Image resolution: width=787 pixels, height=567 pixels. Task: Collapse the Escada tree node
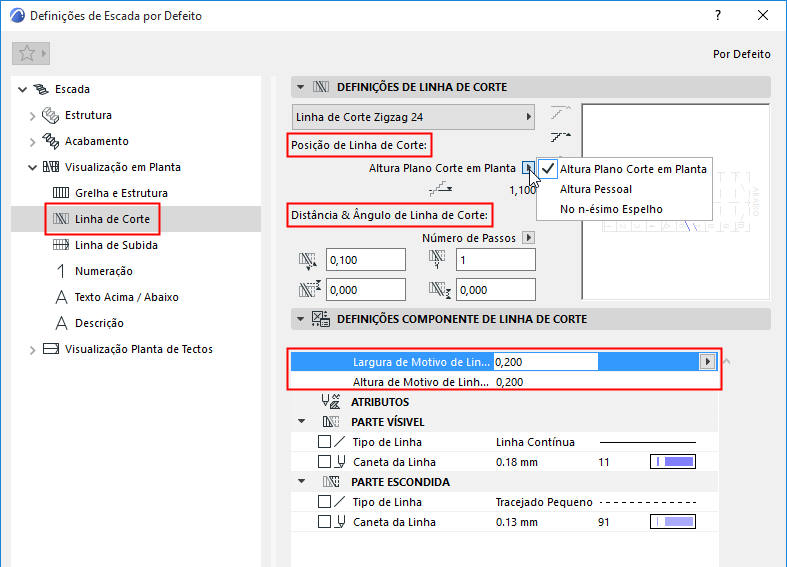[x=22, y=89]
